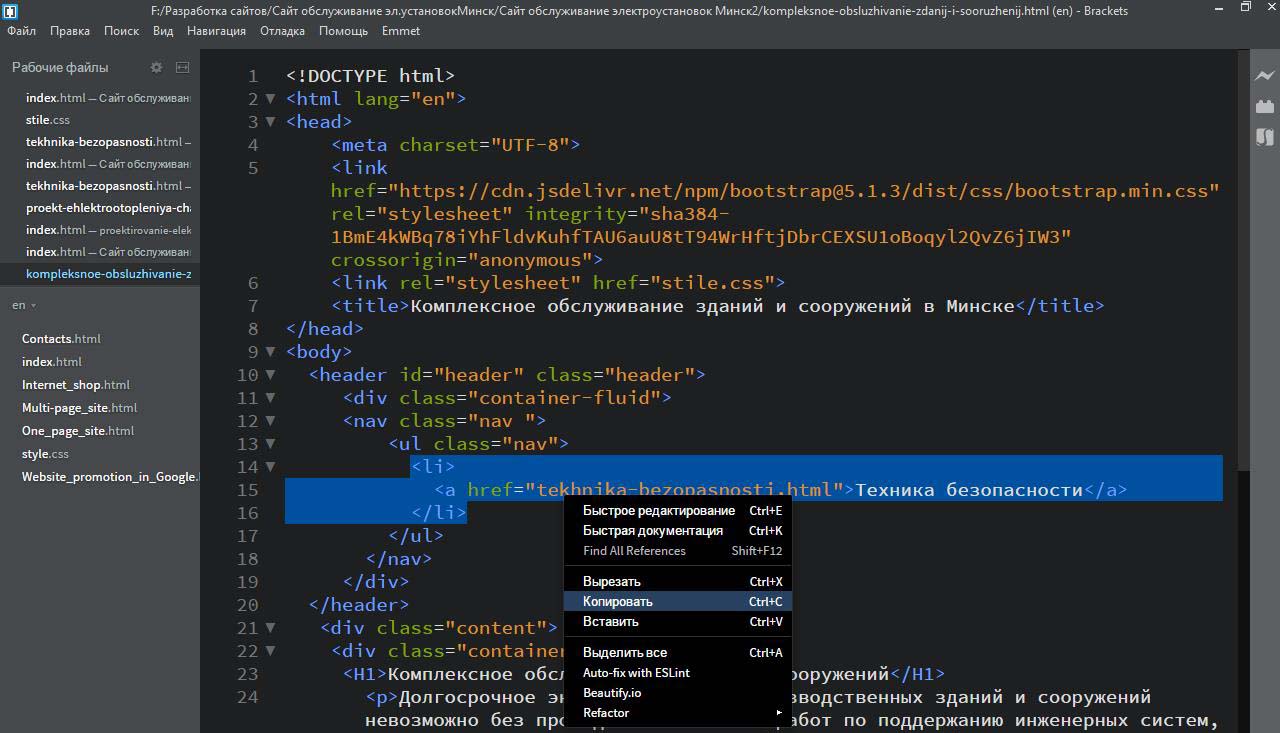The width and height of the screenshot is (1280, 733).
Task: Select Вырезать in context menu
Action: [612, 581]
